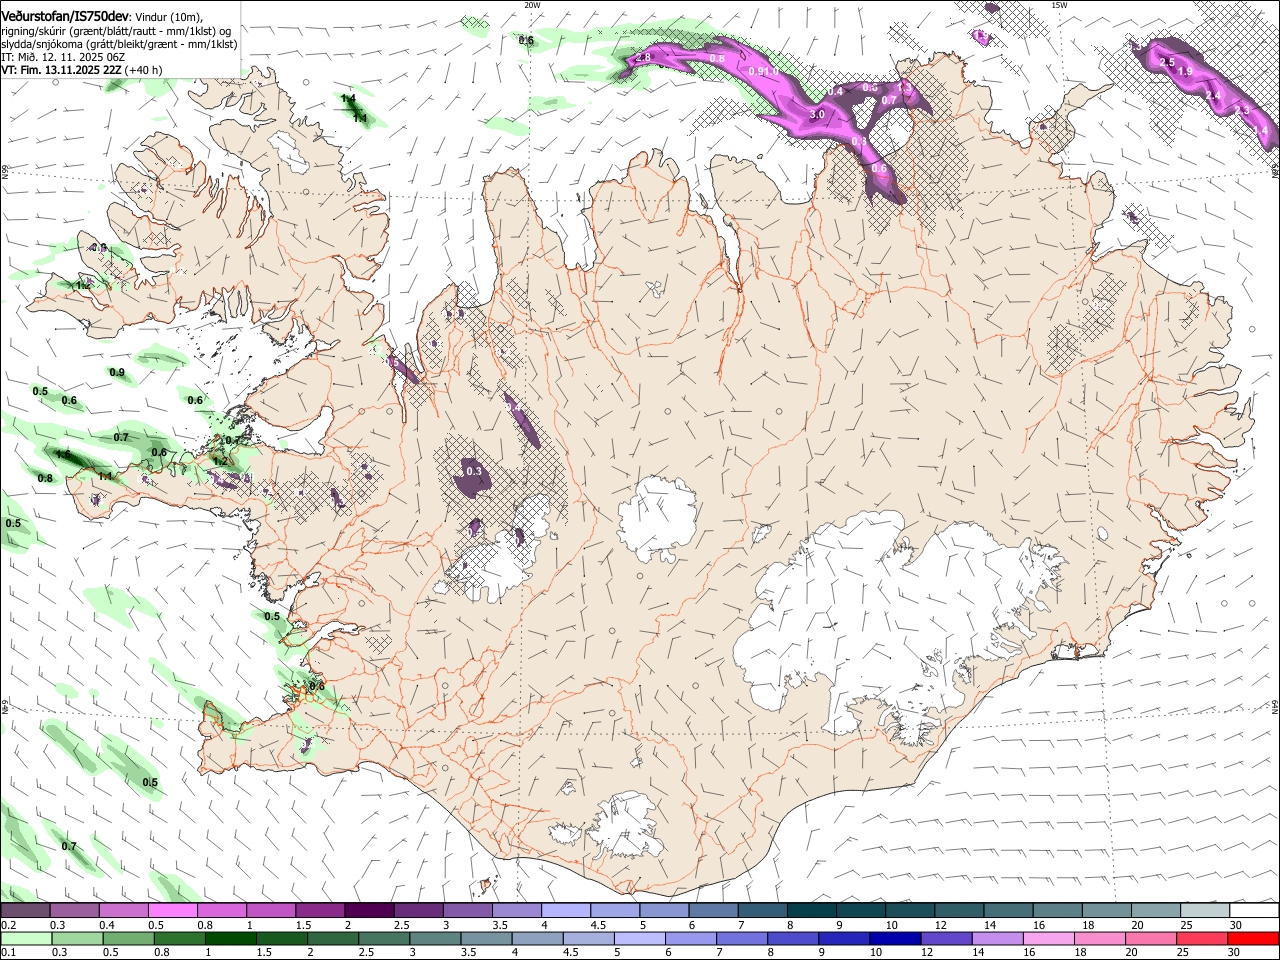Pick the top-row swatch labeled 7

(761, 911)
